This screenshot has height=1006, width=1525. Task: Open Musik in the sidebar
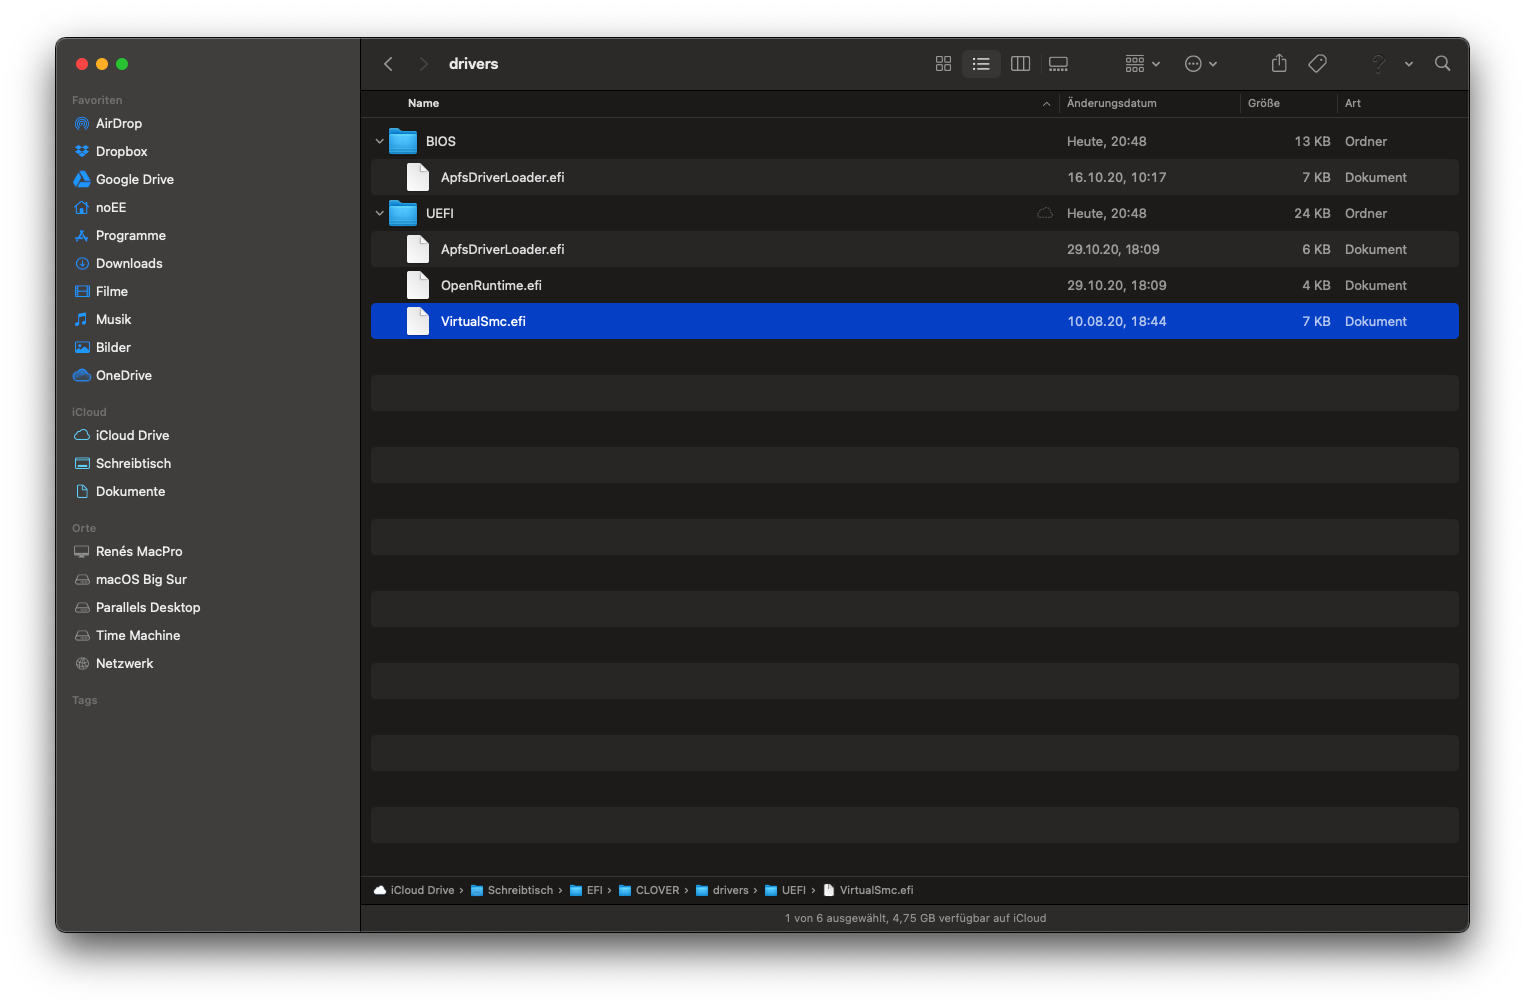pos(113,319)
